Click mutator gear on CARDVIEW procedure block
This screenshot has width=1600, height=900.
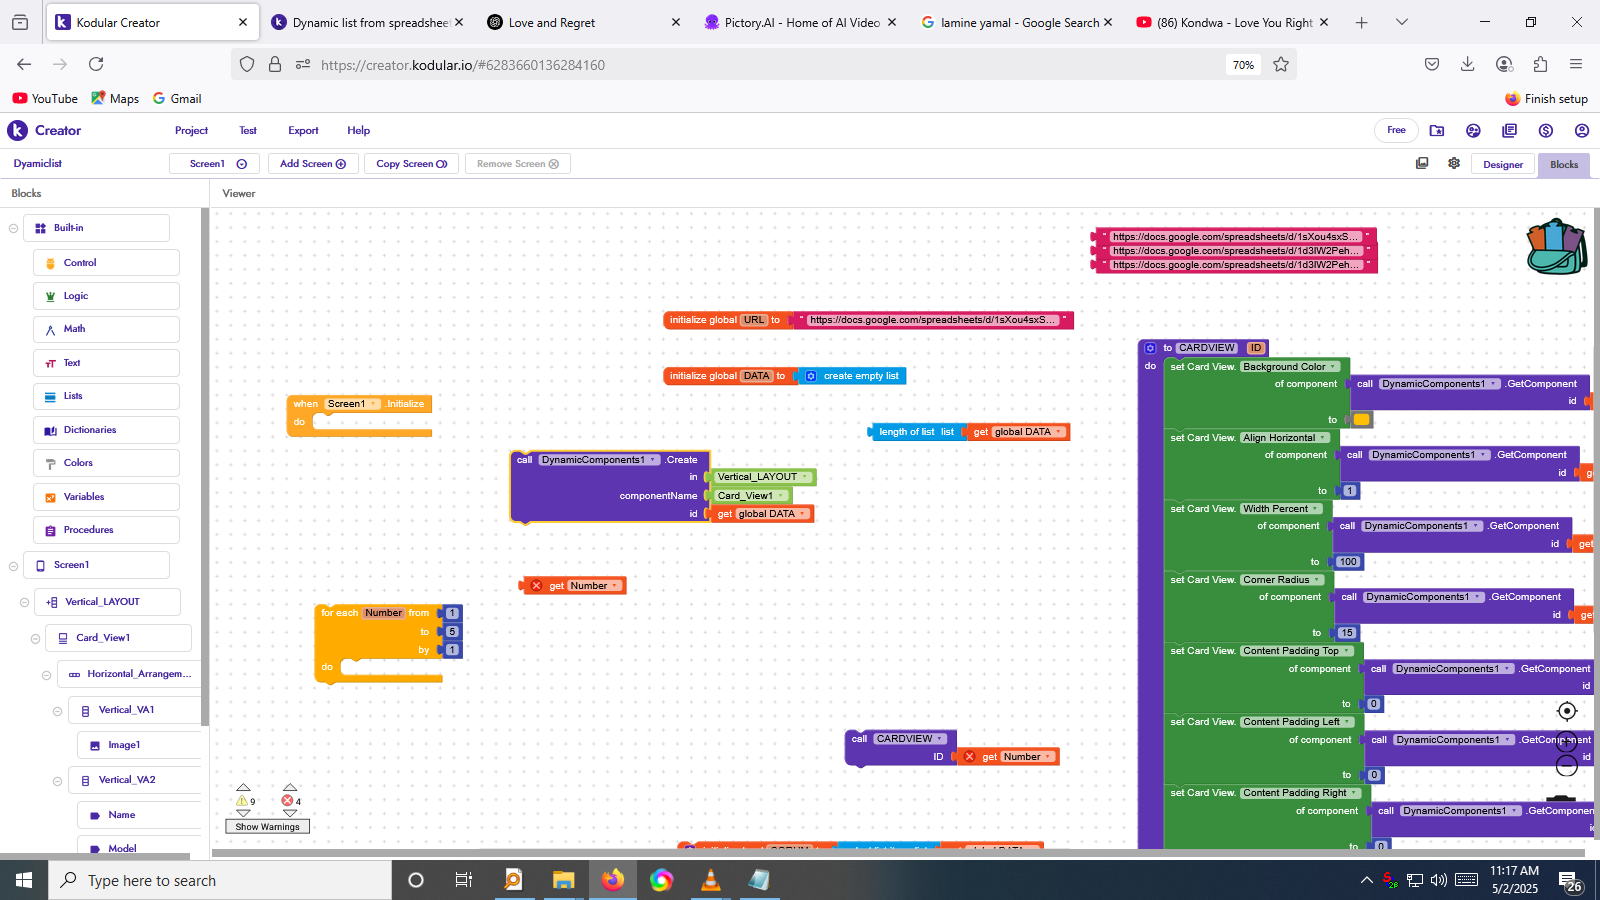[x=1150, y=348]
